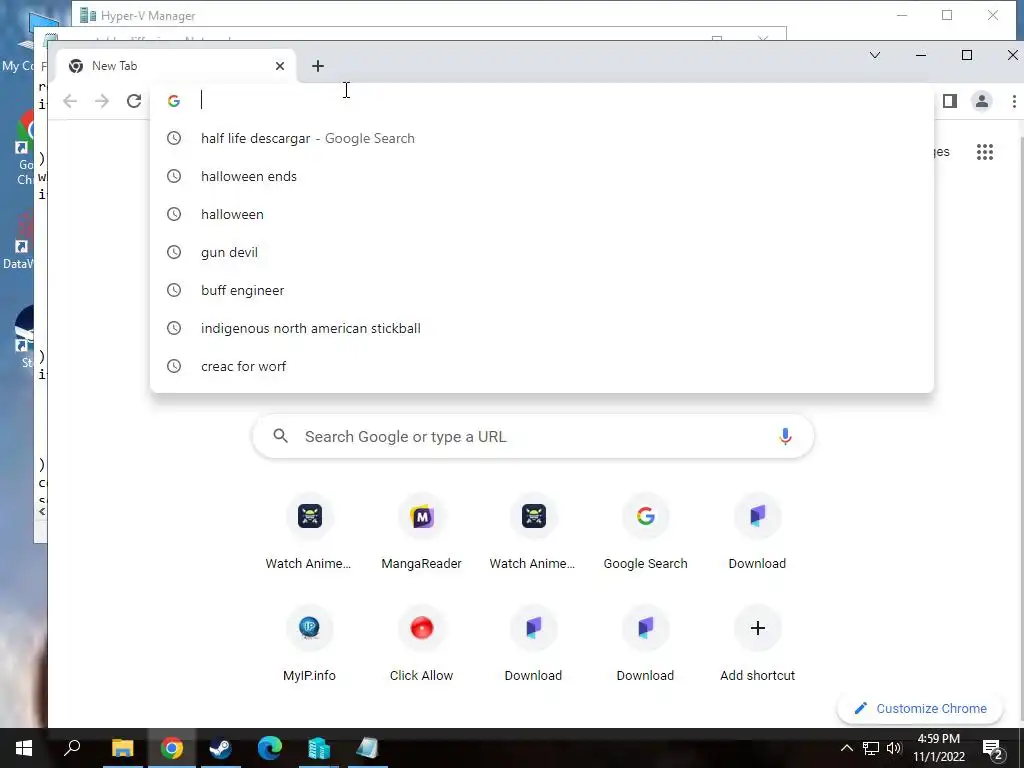Open the Google Search shortcut
Image resolution: width=1024 pixels, height=768 pixels.
pos(645,532)
